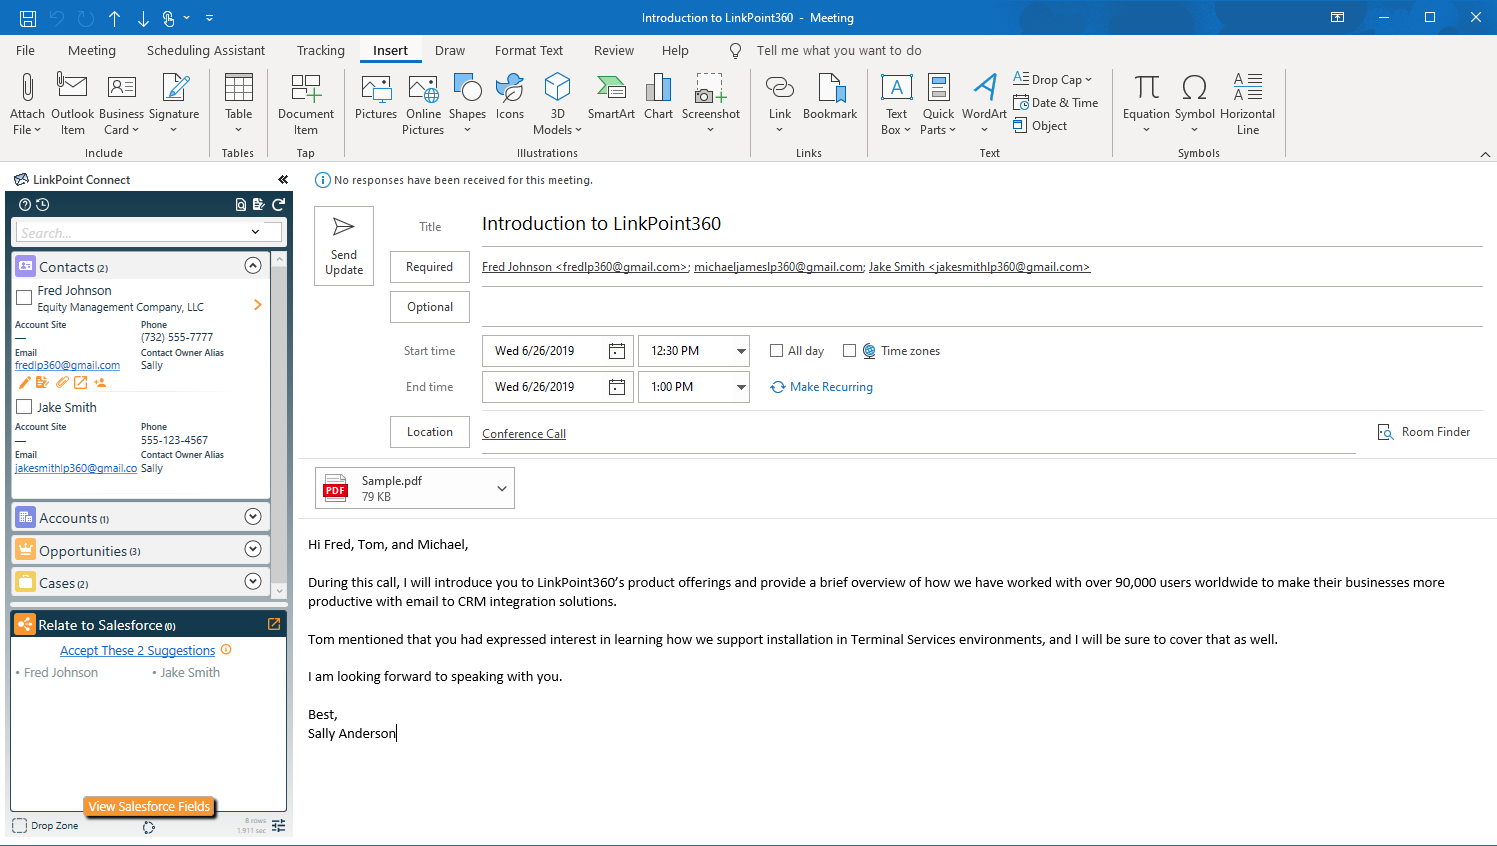Open the Room Finder
The width and height of the screenshot is (1497, 846).
tap(1424, 432)
